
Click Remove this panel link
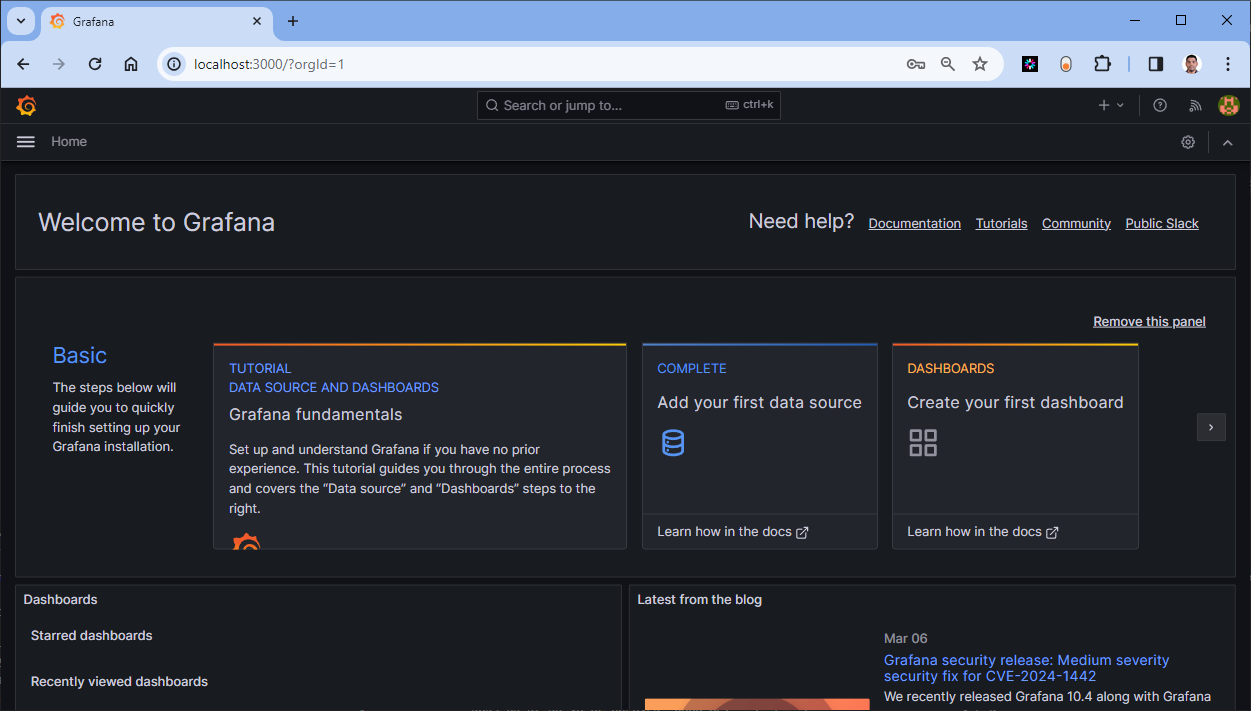coord(1149,321)
